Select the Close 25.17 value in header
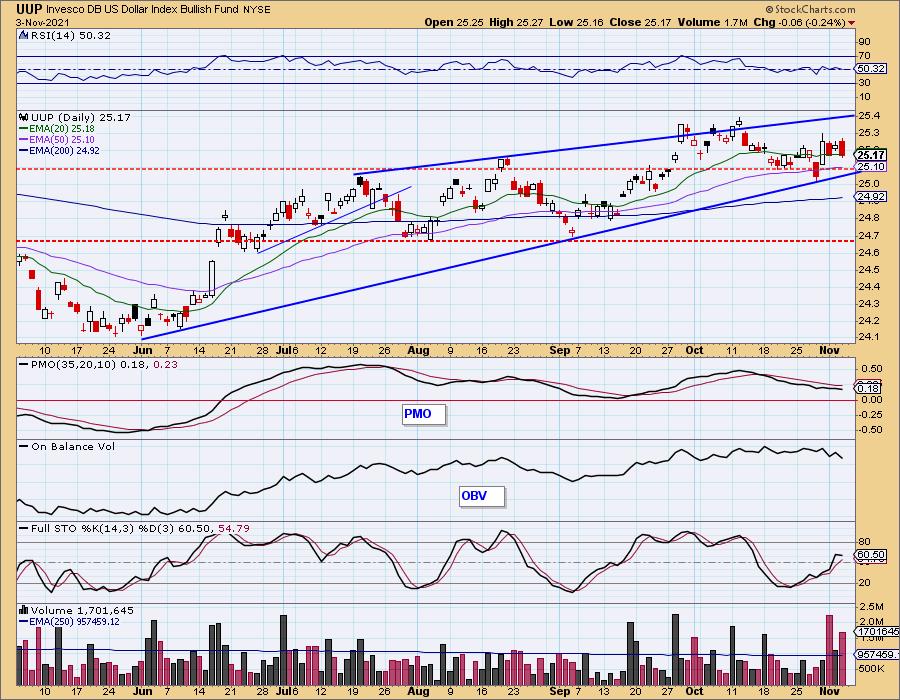 pos(640,22)
